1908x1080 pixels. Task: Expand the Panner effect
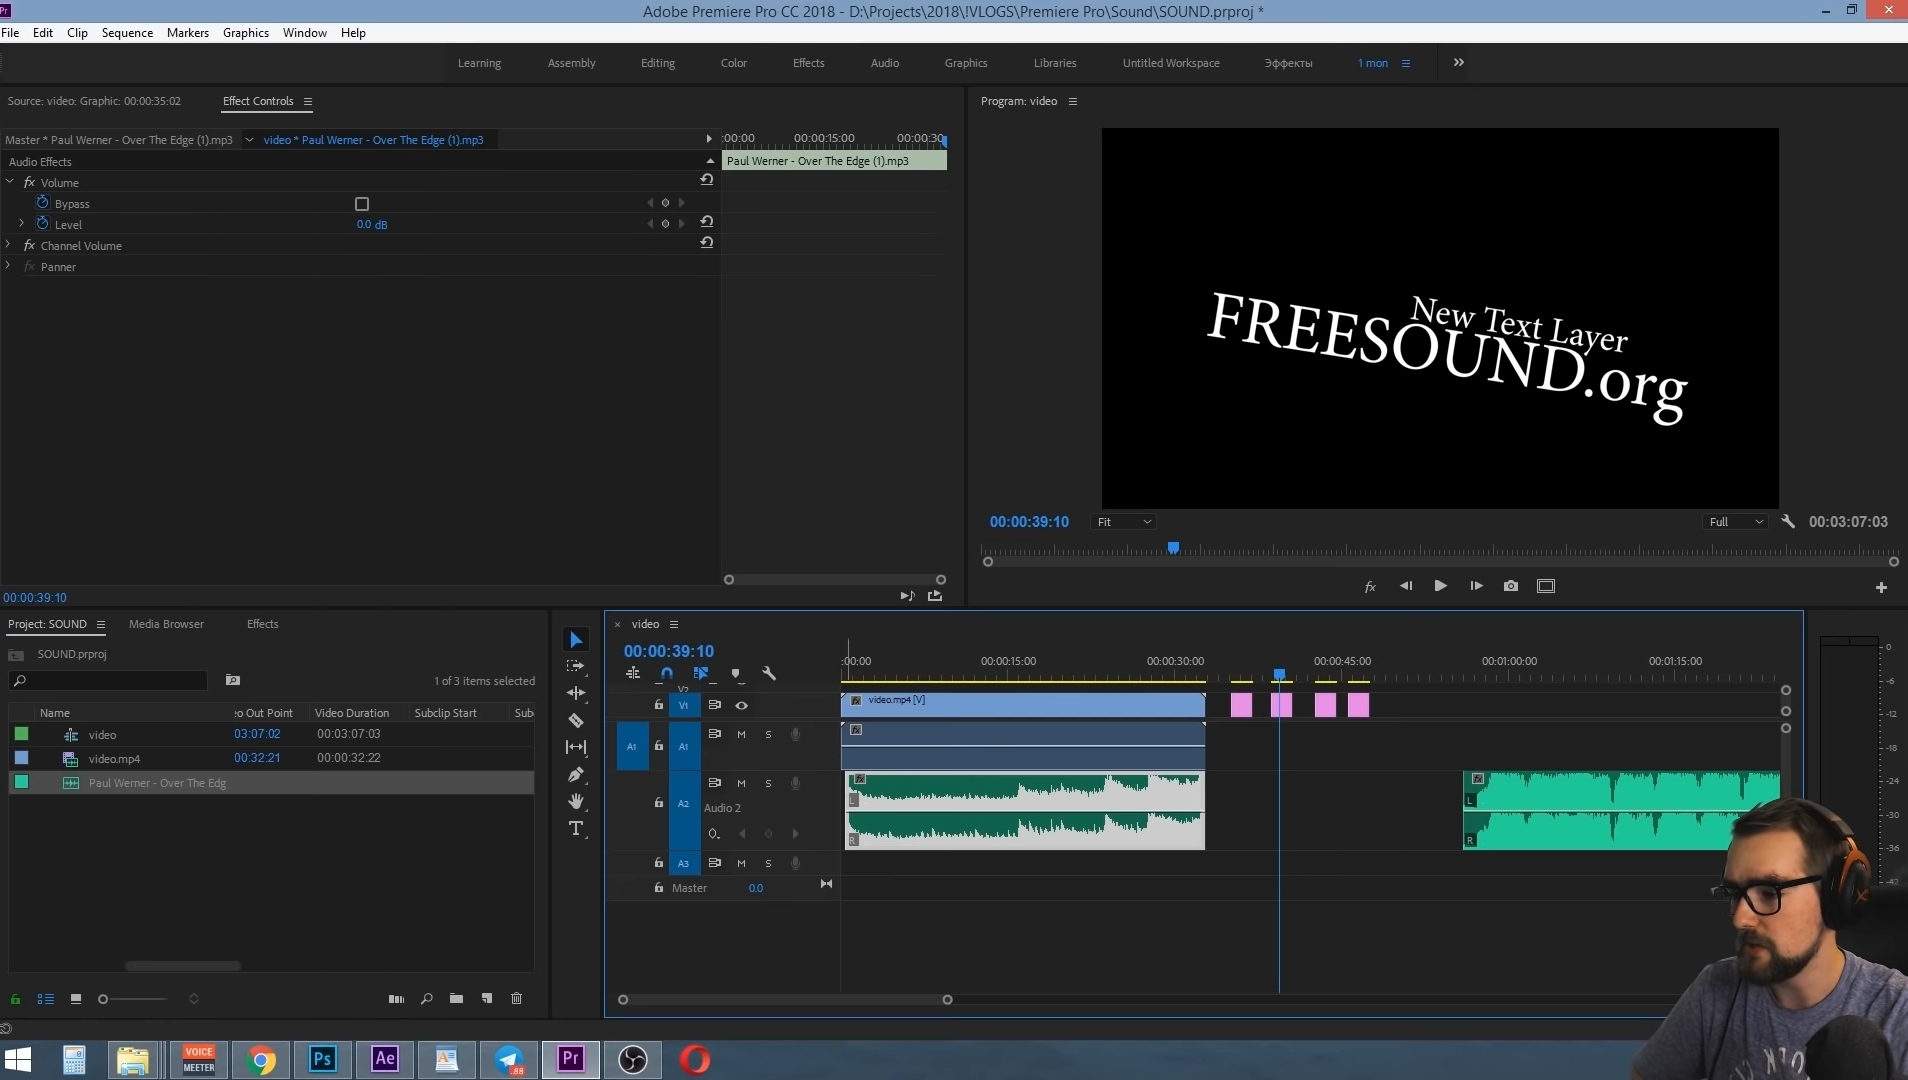point(9,266)
